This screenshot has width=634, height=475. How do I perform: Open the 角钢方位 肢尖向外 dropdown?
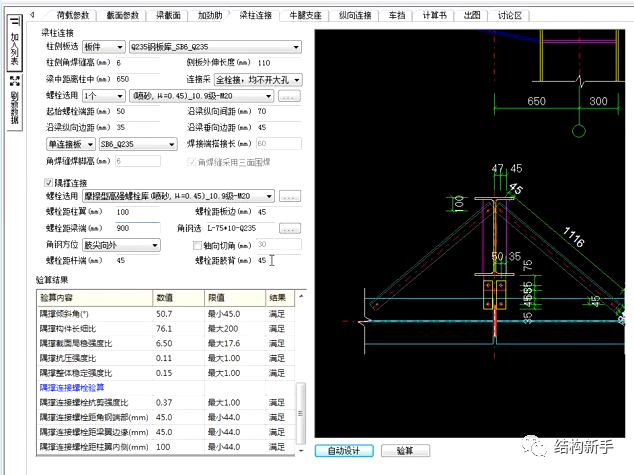tap(121, 245)
